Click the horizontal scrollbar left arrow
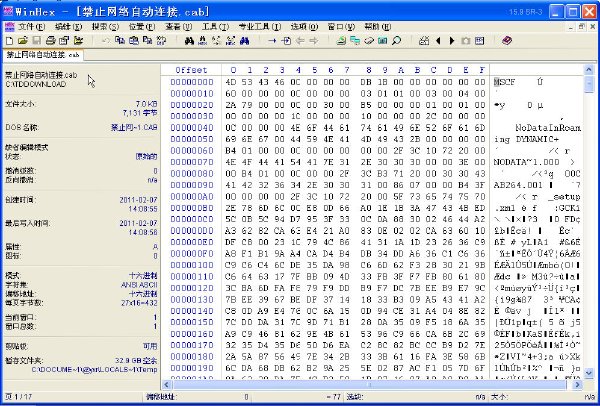Viewport: 600px width, 406px height. (166, 385)
